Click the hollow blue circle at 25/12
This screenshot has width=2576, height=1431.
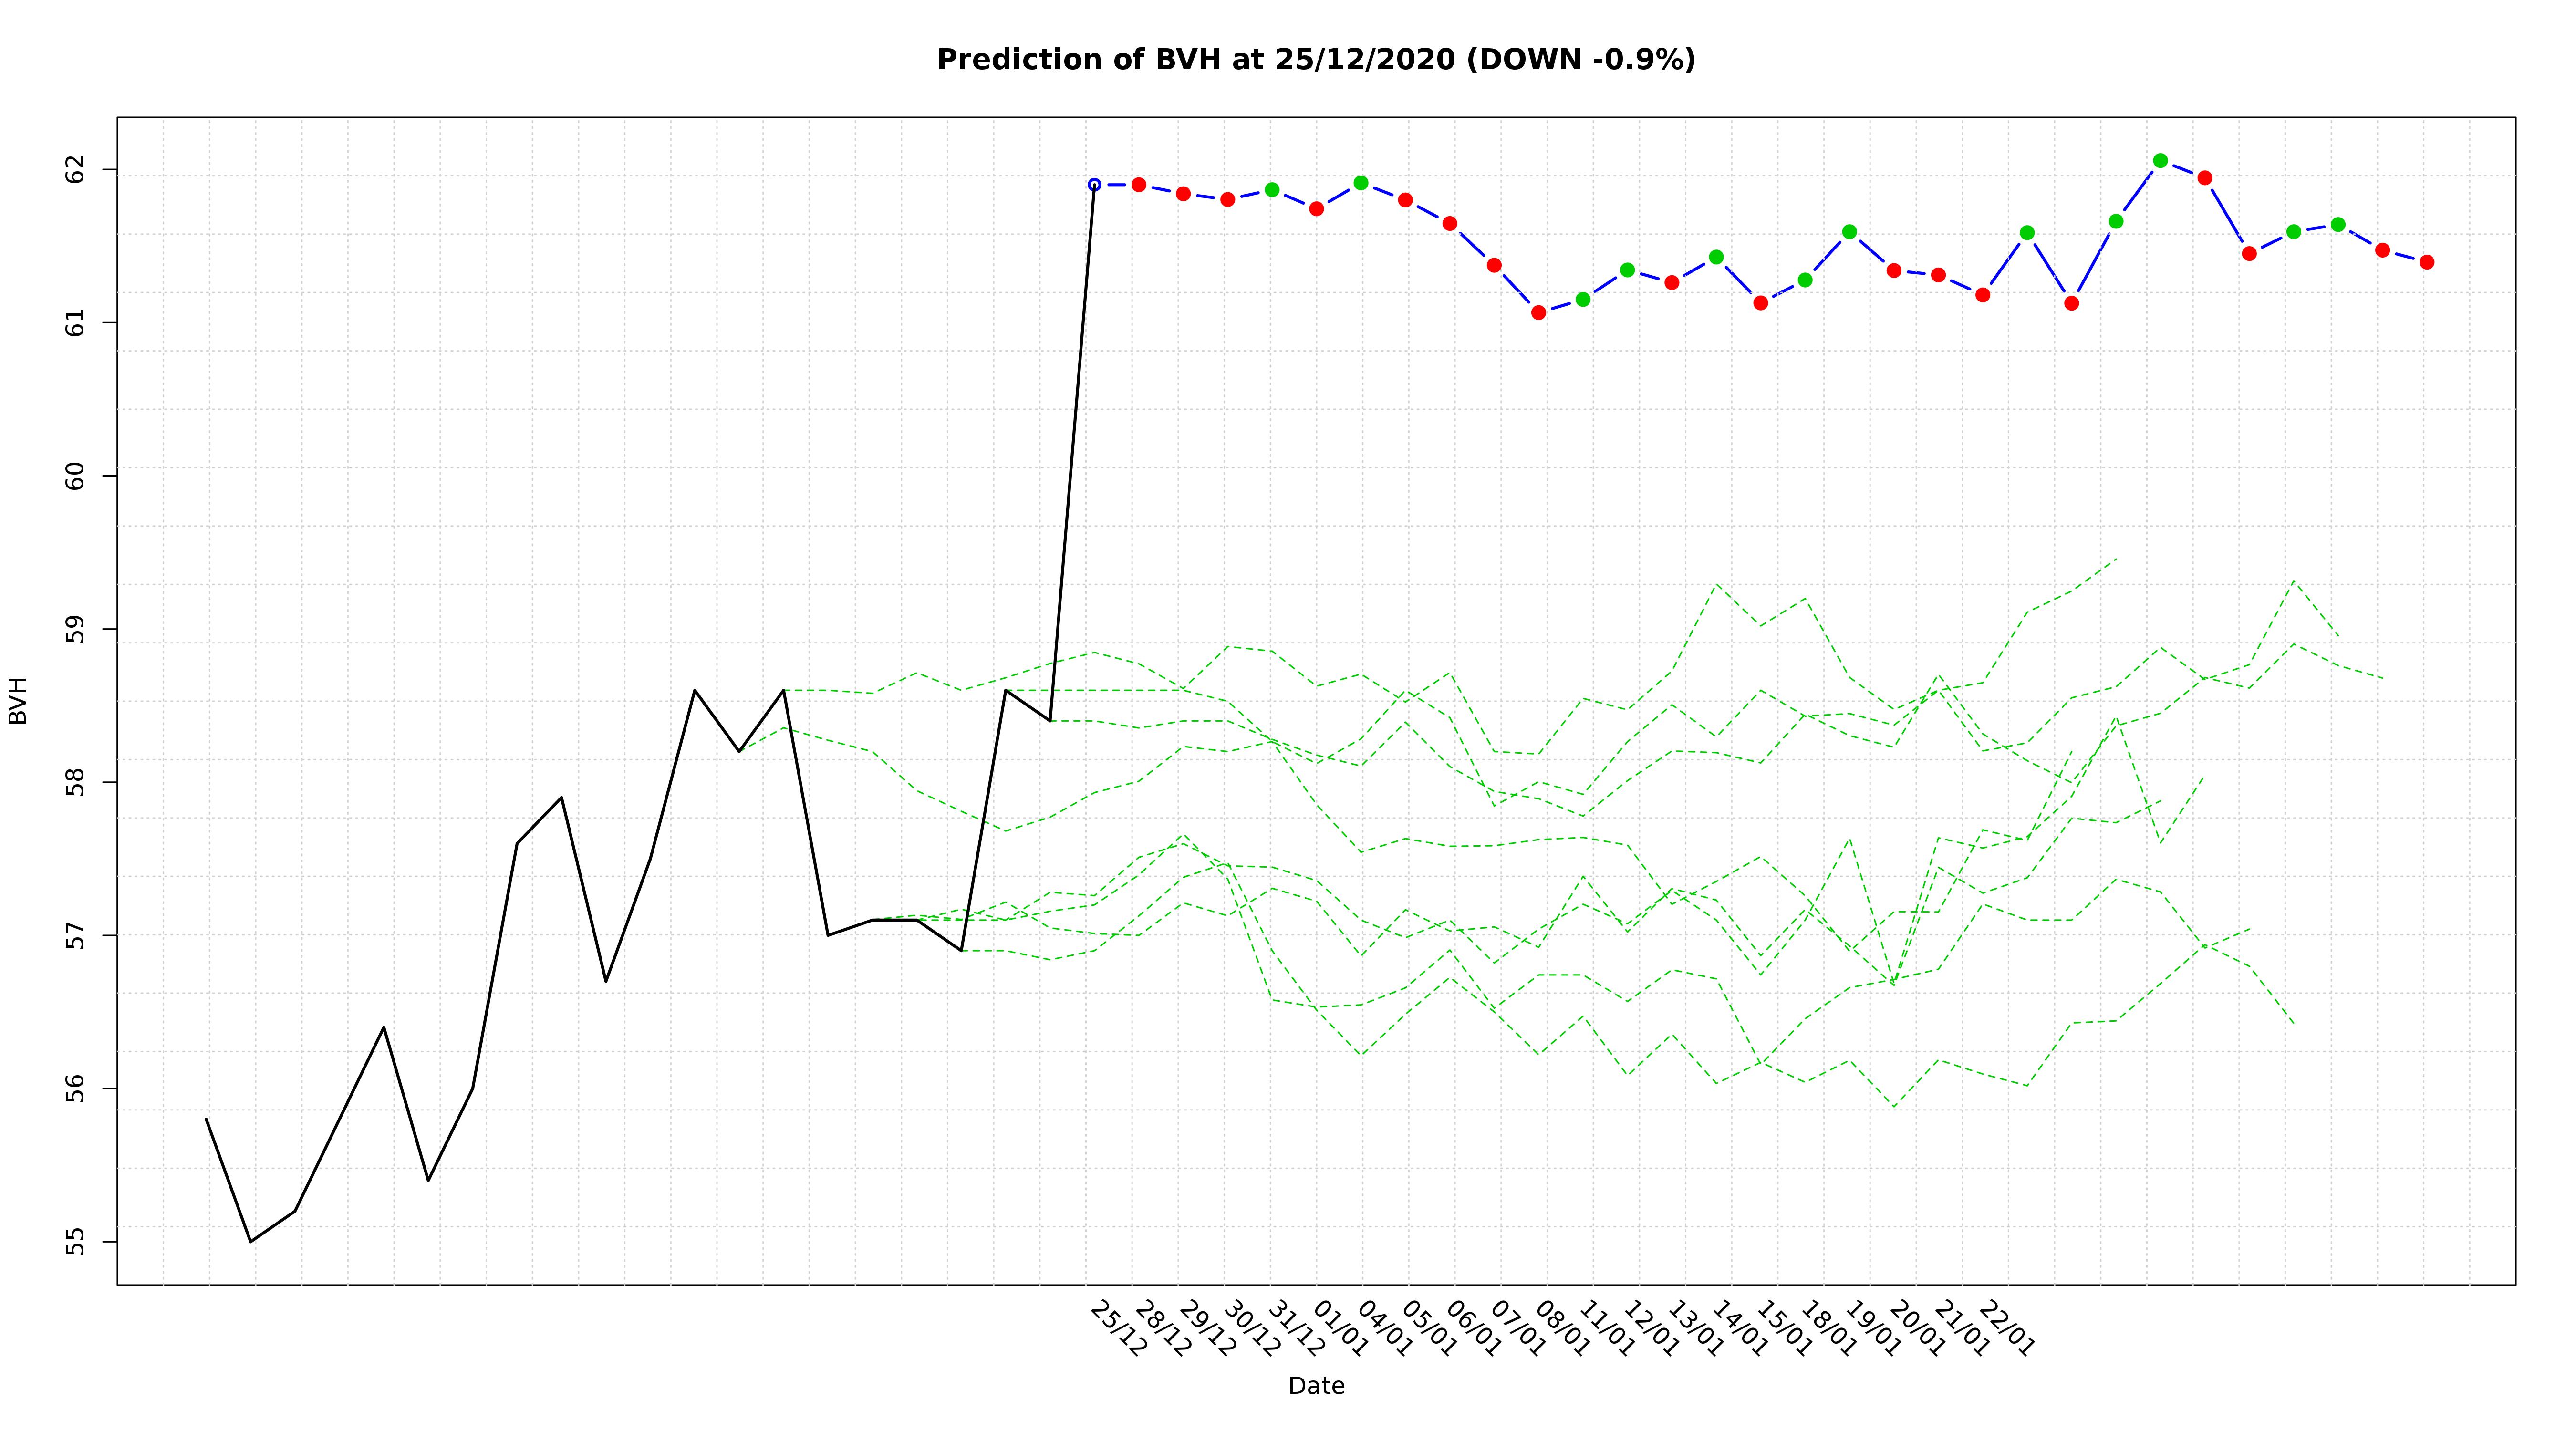1094,185
